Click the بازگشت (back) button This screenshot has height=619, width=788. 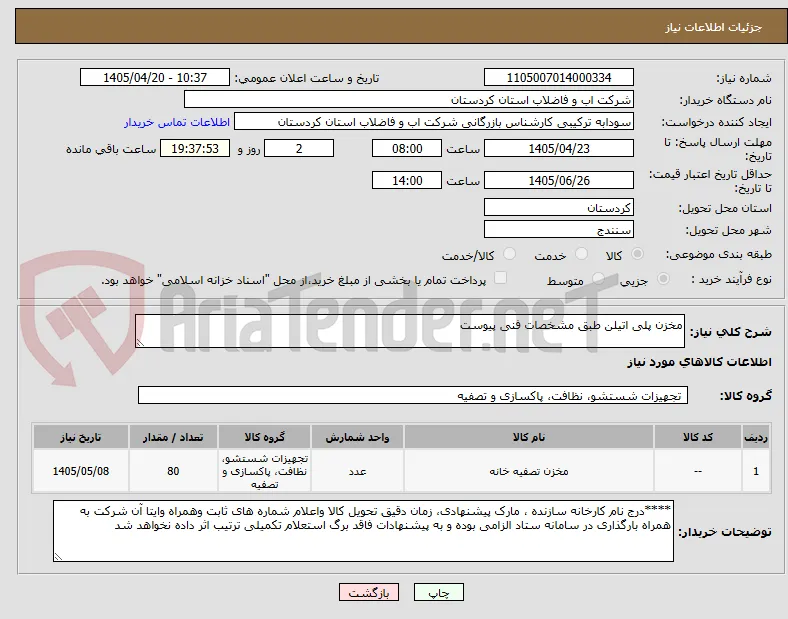click(369, 592)
